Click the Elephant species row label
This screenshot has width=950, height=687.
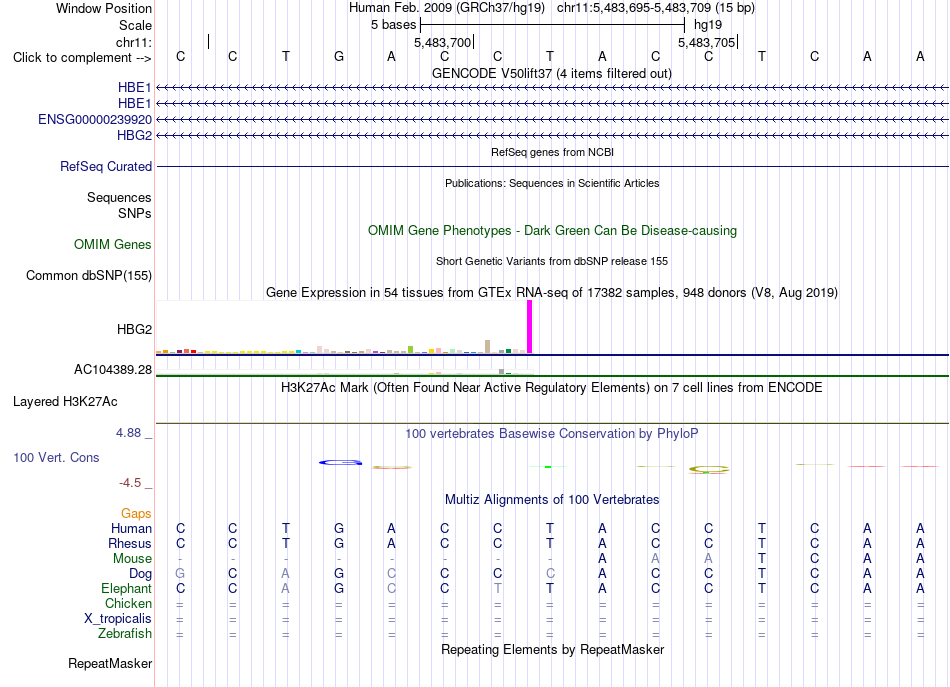[x=127, y=588]
